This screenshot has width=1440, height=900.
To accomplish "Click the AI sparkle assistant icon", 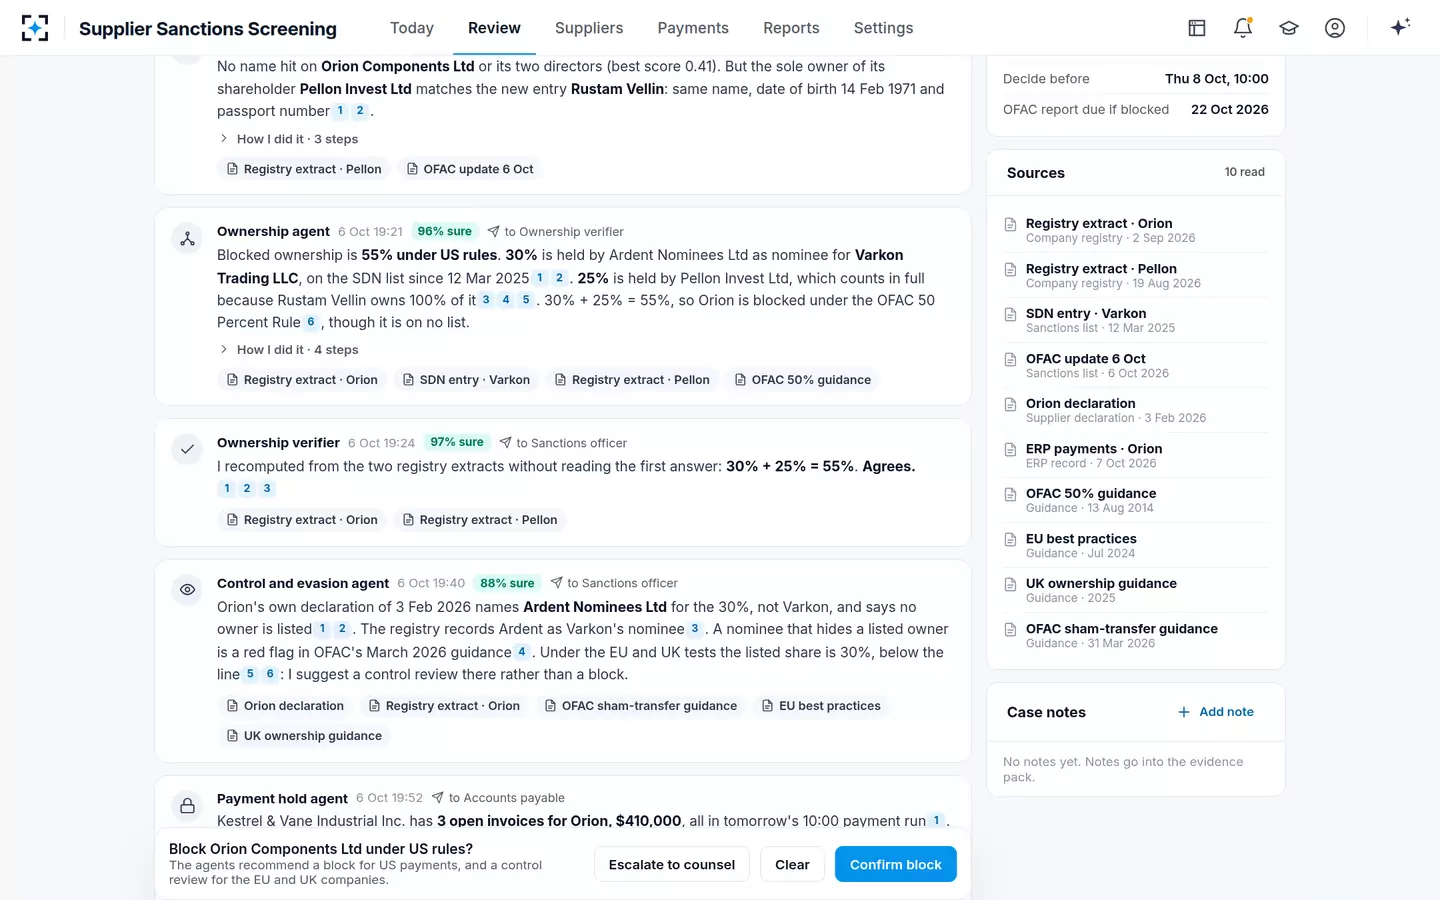I will pos(1400,27).
